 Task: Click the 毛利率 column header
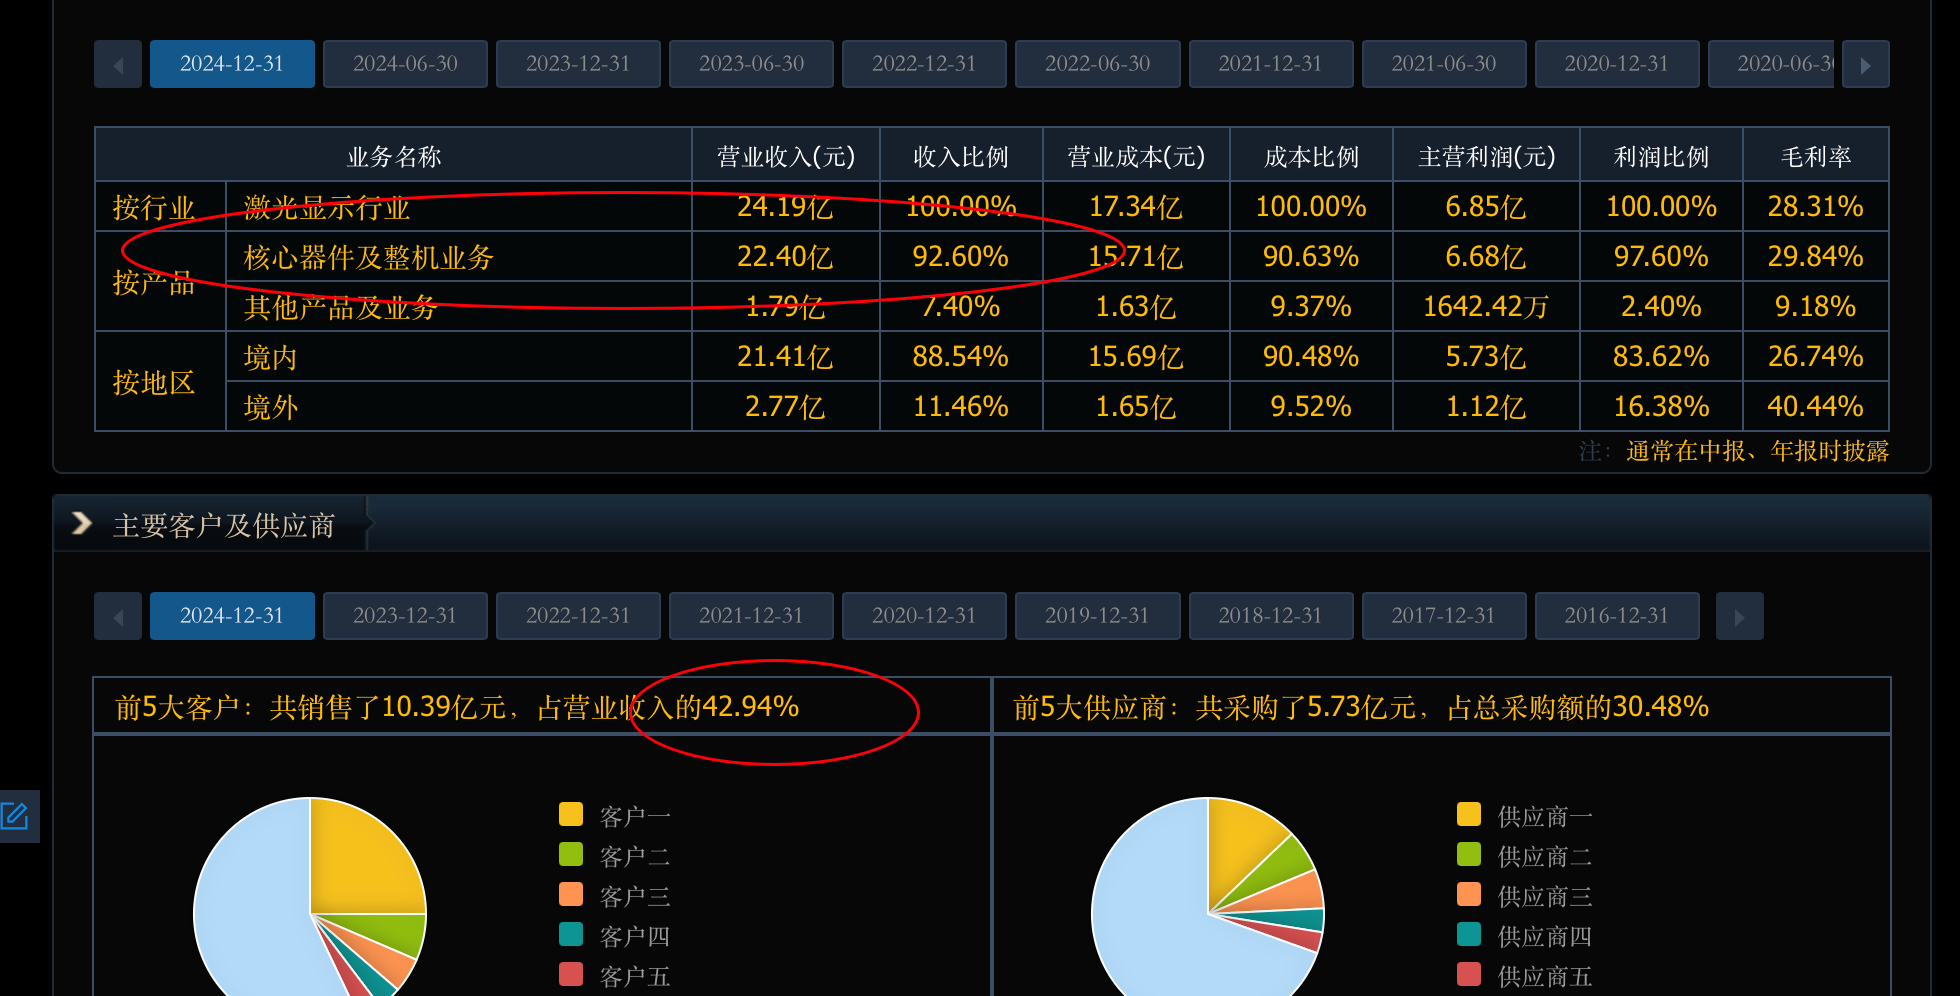coord(1816,157)
